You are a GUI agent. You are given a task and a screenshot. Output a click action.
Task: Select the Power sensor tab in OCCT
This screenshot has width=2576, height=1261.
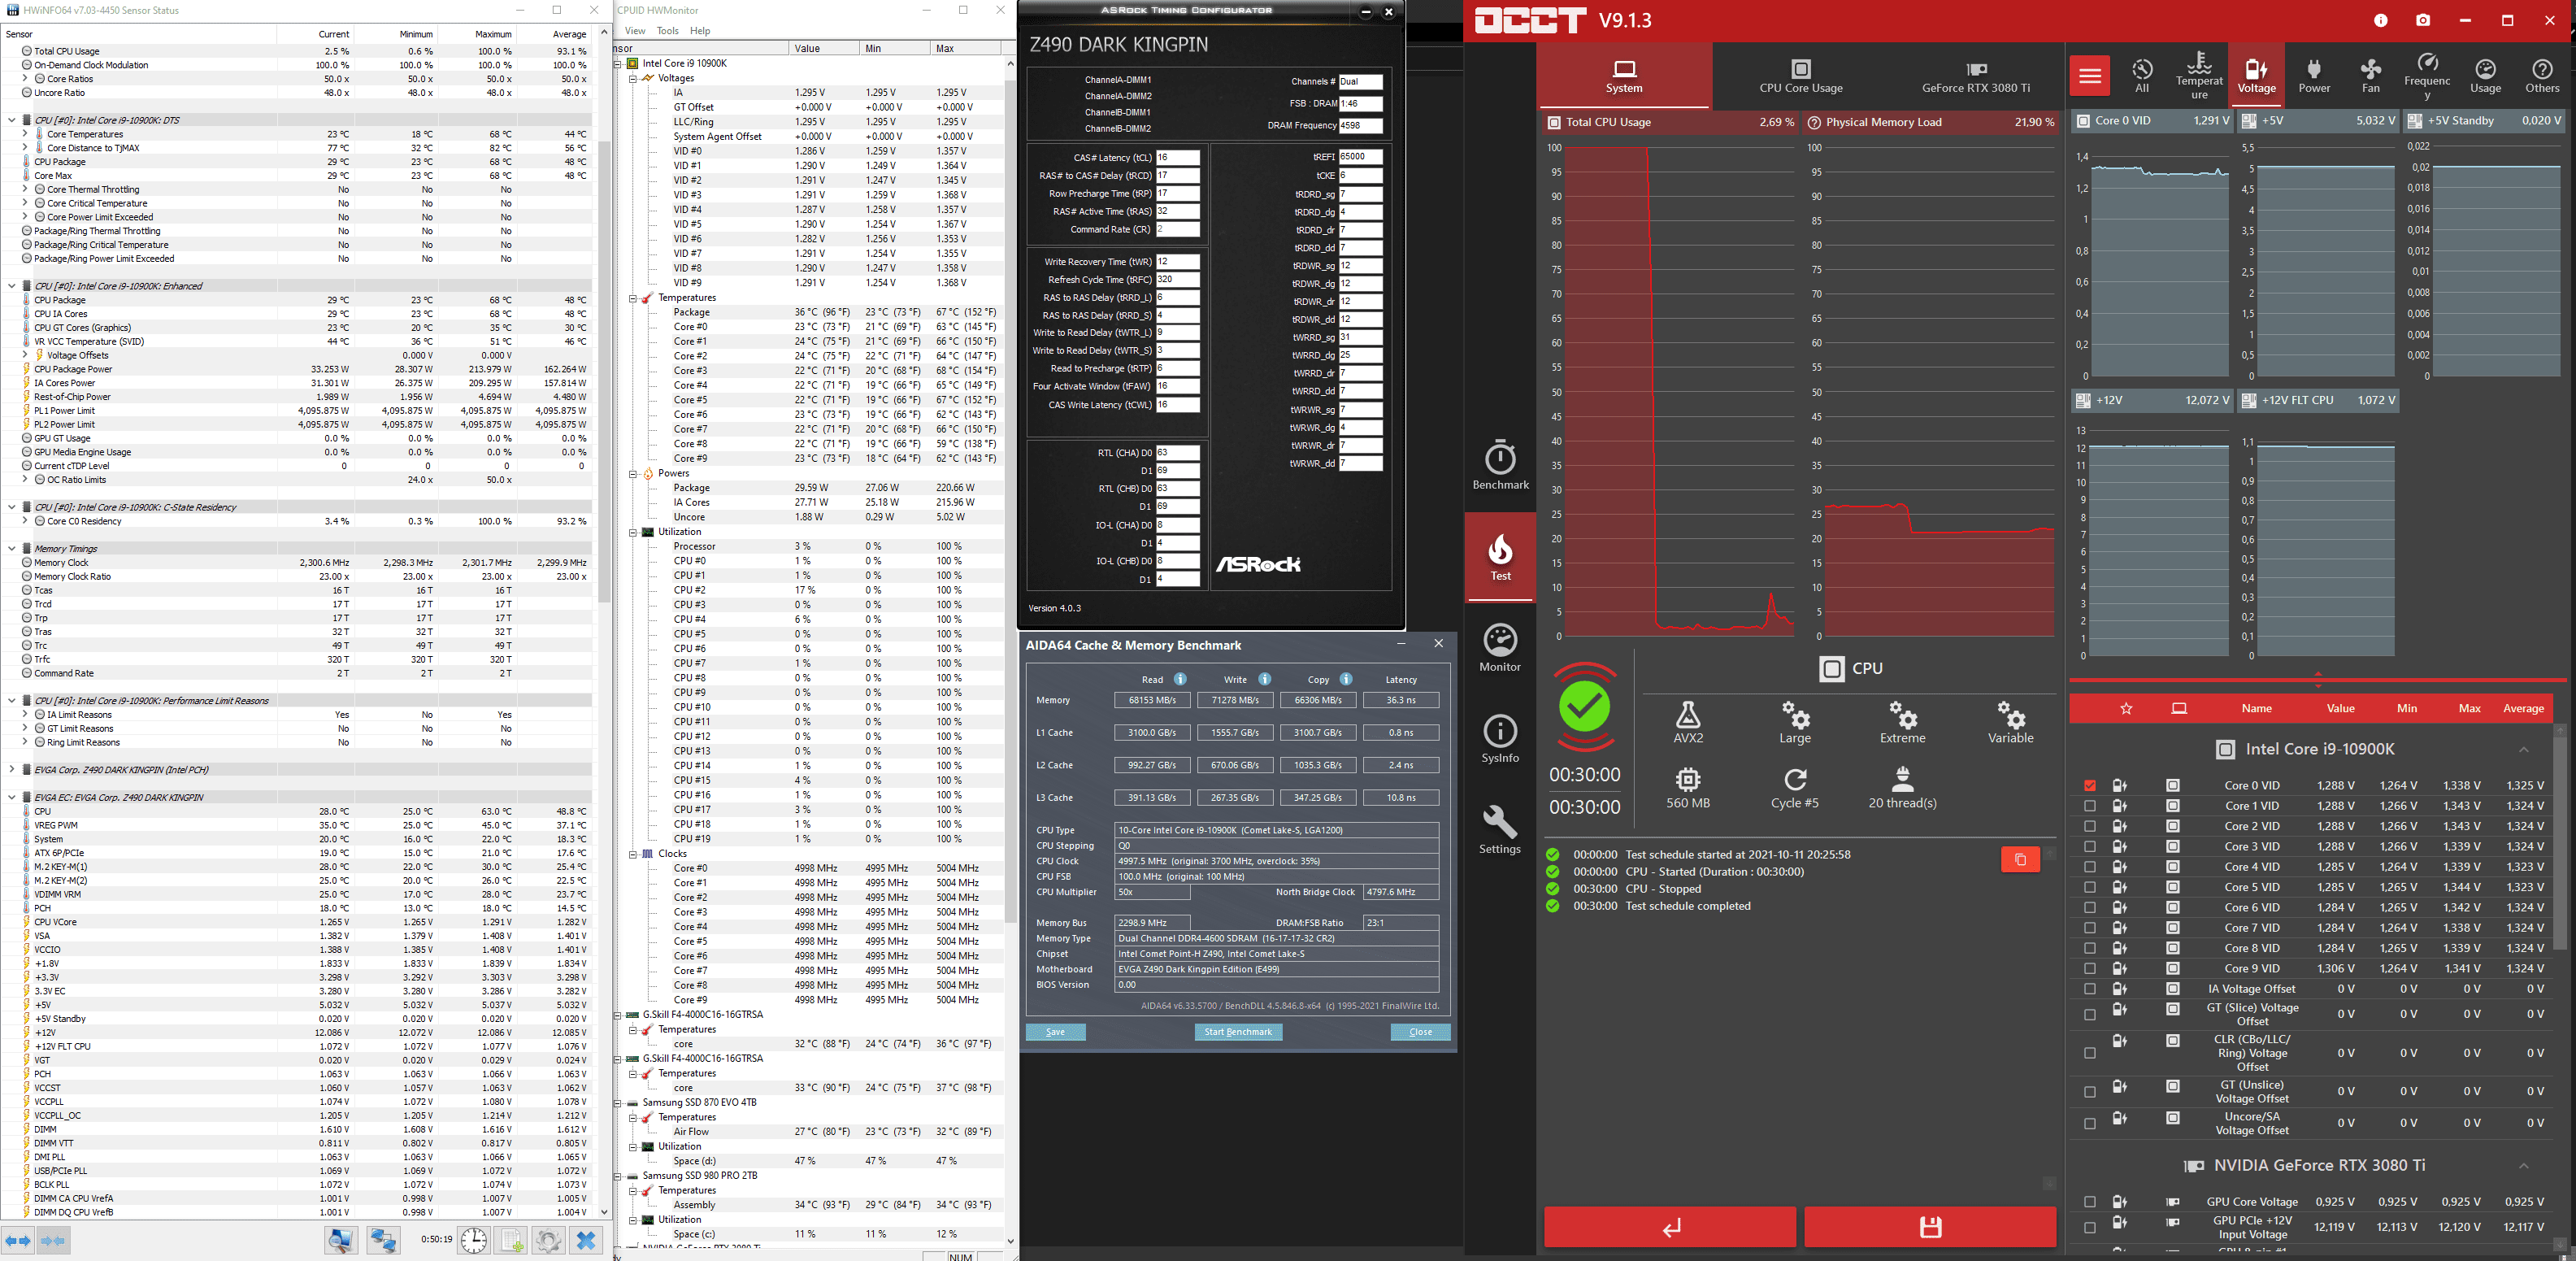tap(2314, 76)
